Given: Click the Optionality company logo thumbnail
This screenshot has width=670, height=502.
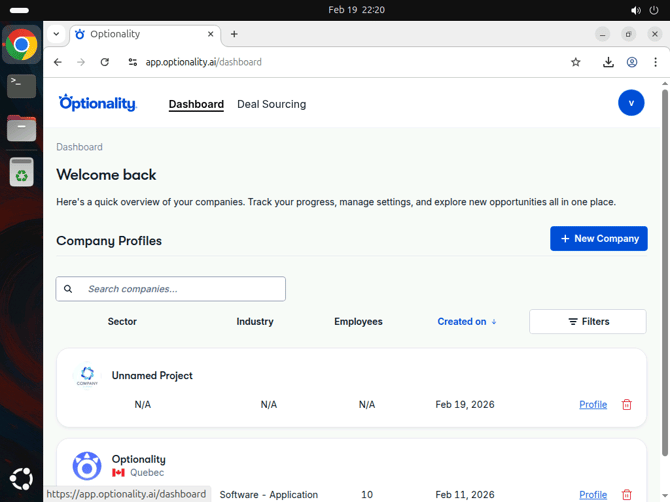Looking at the screenshot, I should pos(87,466).
